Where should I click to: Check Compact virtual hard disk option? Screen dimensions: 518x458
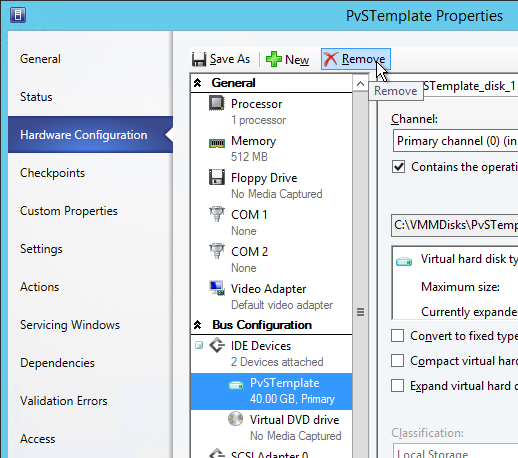[x=397, y=361]
